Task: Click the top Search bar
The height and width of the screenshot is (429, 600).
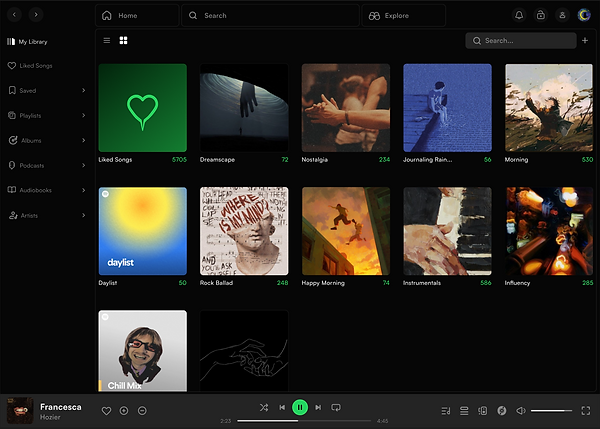Action: (270, 16)
